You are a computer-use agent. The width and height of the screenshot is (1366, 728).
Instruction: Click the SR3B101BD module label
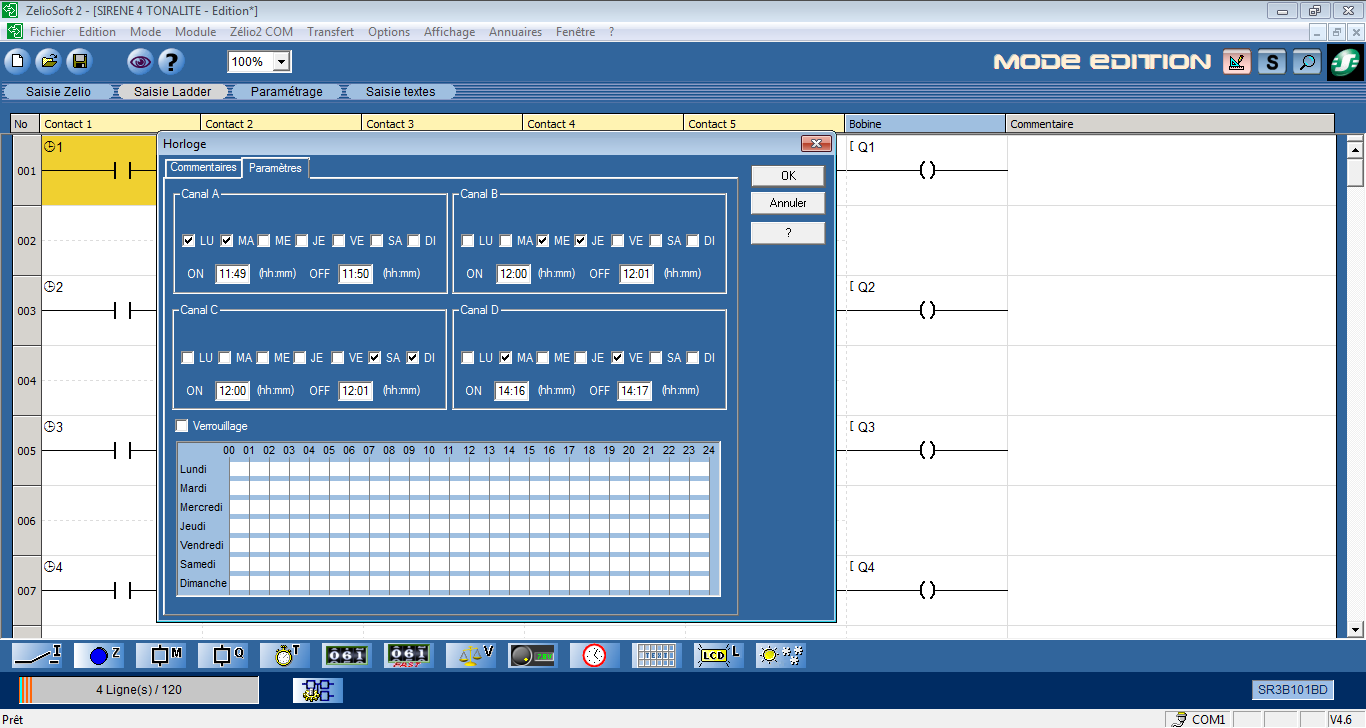[1294, 690]
